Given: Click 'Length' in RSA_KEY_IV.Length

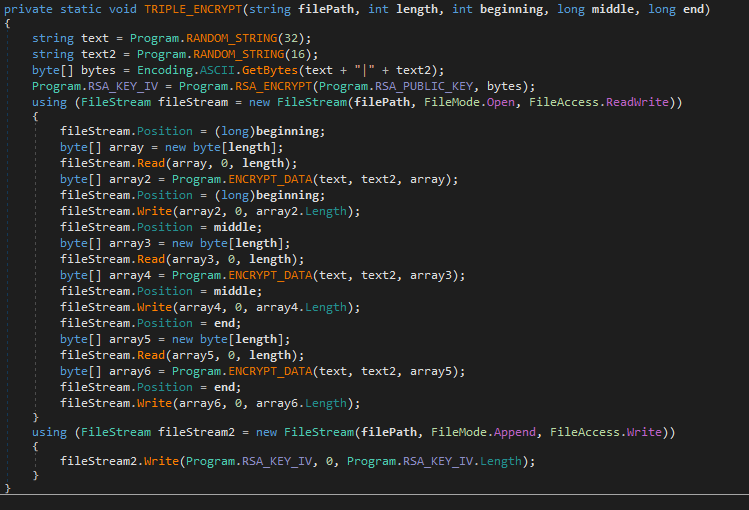Looking at the screenshot, I should tap(501, 461).
